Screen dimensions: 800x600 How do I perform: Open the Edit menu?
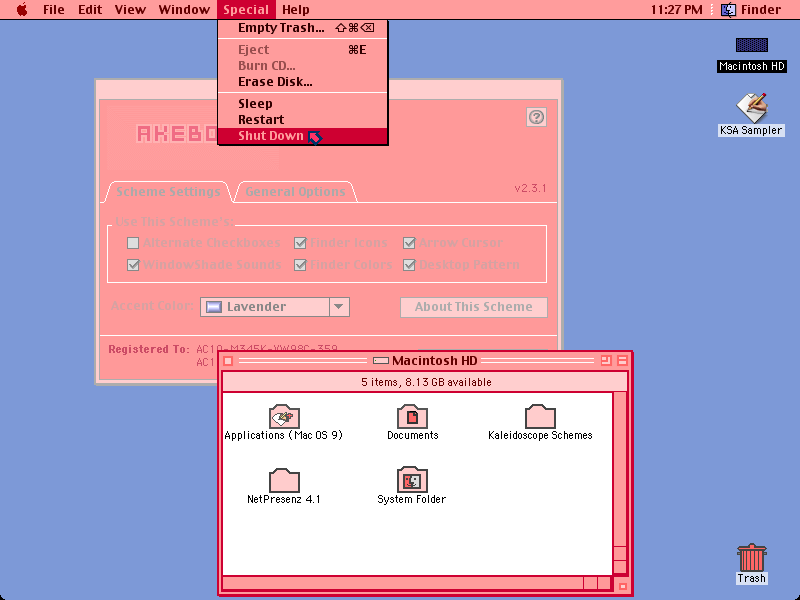point(90,9)
